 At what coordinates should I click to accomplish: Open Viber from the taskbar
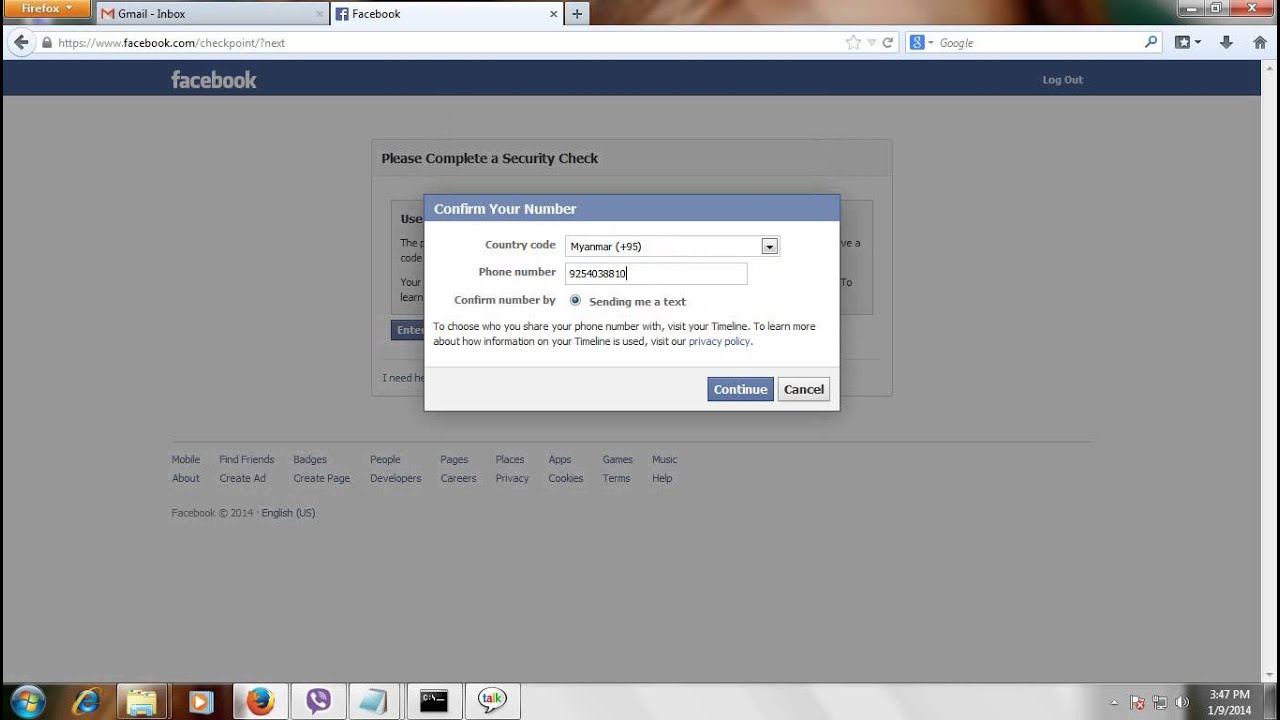318,701
